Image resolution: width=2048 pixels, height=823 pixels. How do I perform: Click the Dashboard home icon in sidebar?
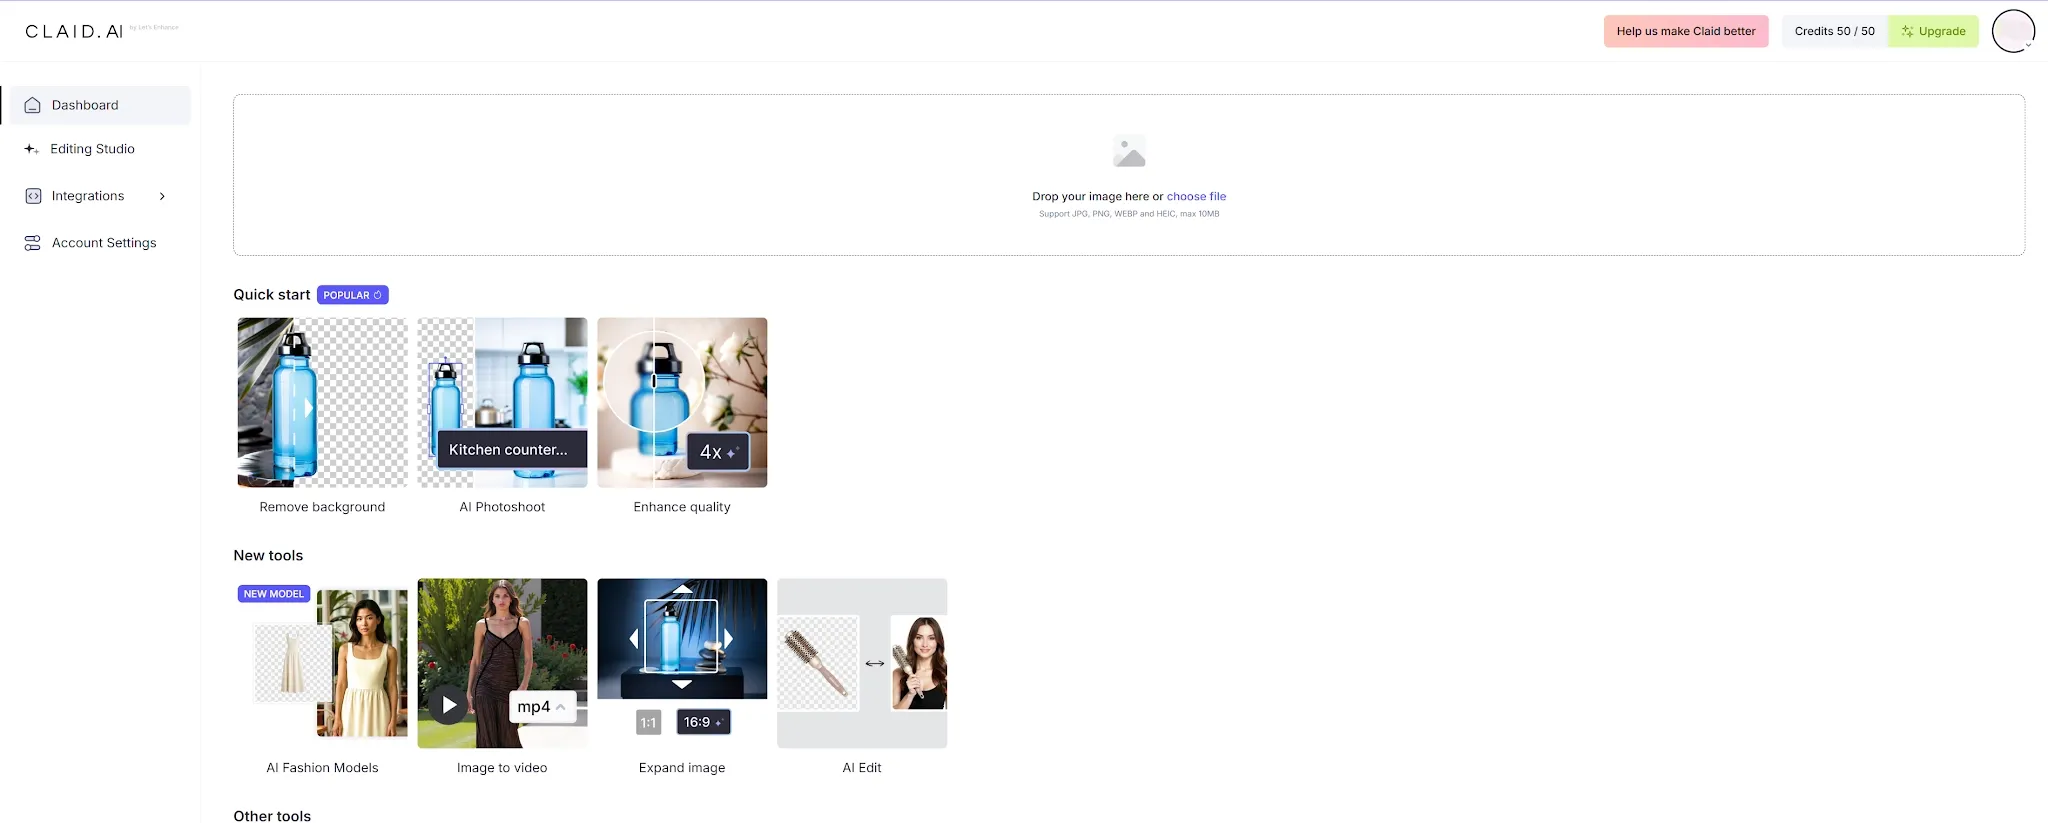pyautogui.click(x=32, y=105)
